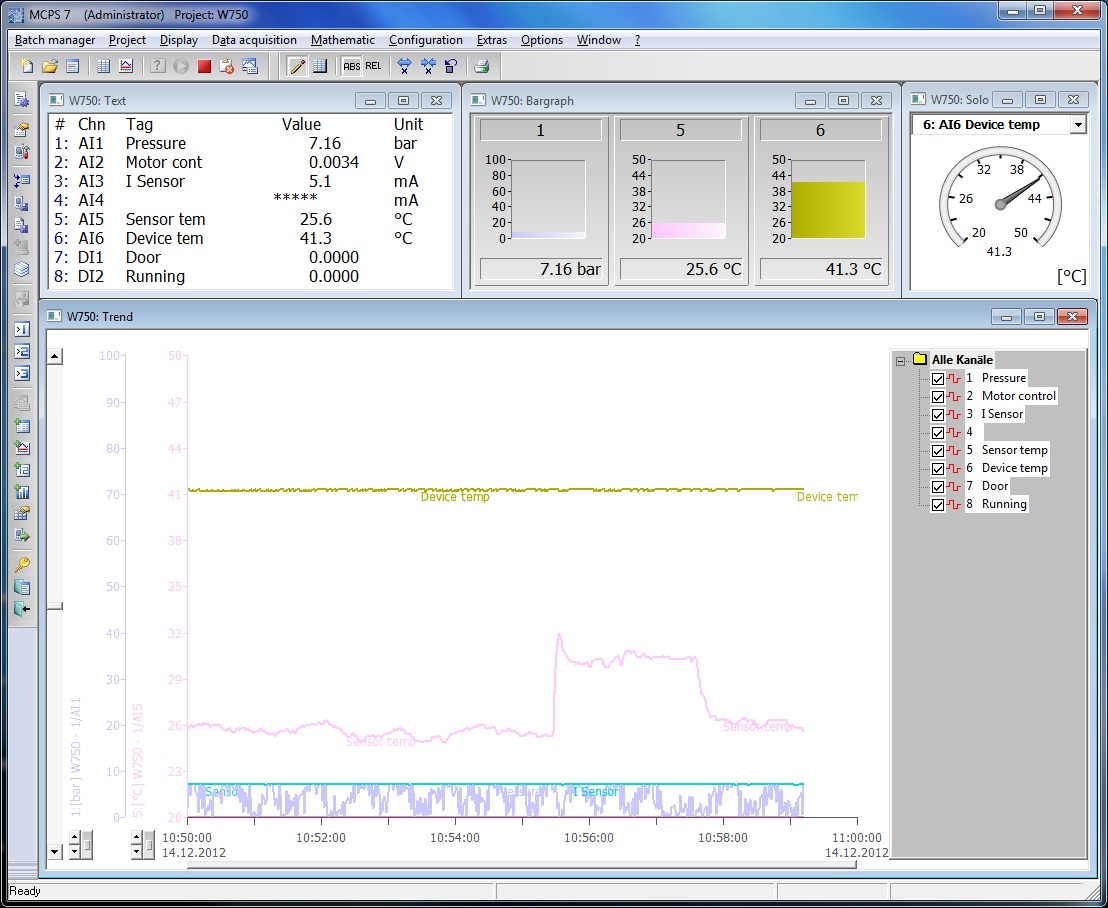Screen dimensions: 1108x908
Task: Open project with the folder icon
Action: (49, 66)
